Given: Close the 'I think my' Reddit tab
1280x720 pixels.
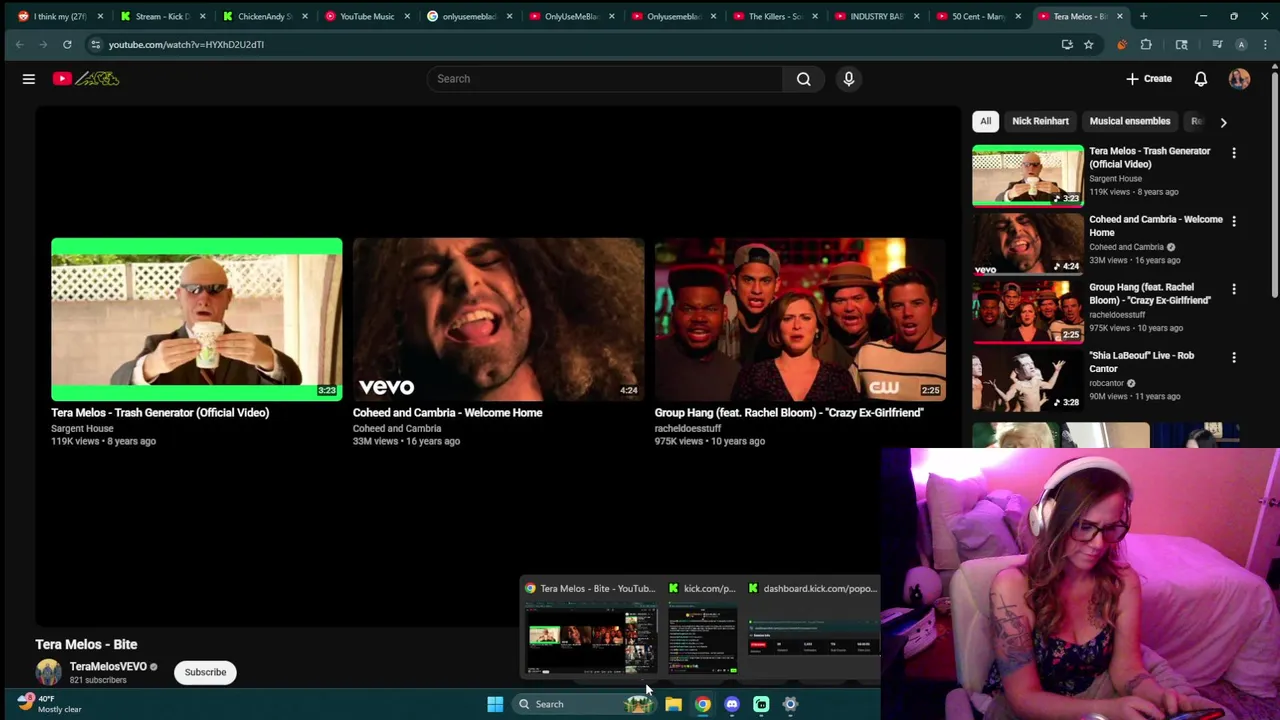Looking at the screenshot, I should pos(100,16).
